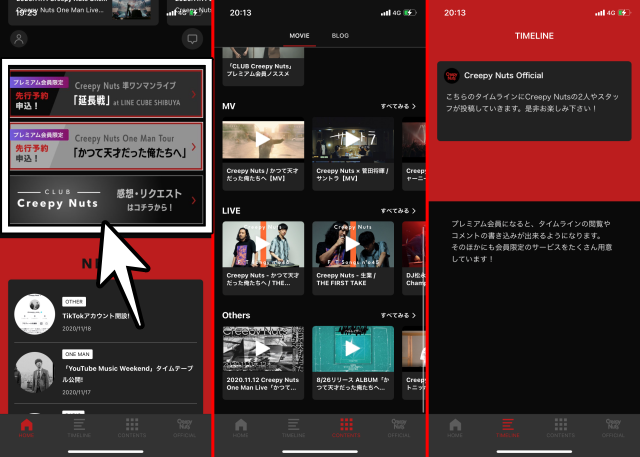Open the profile icon on left screen

click(x=19, y=39)
